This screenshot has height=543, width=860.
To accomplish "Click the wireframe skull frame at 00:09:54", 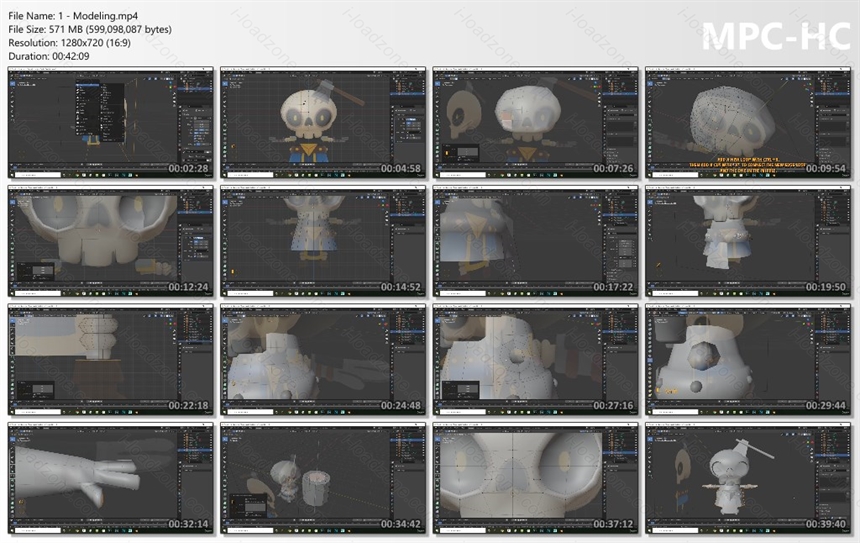I will 748,123.
